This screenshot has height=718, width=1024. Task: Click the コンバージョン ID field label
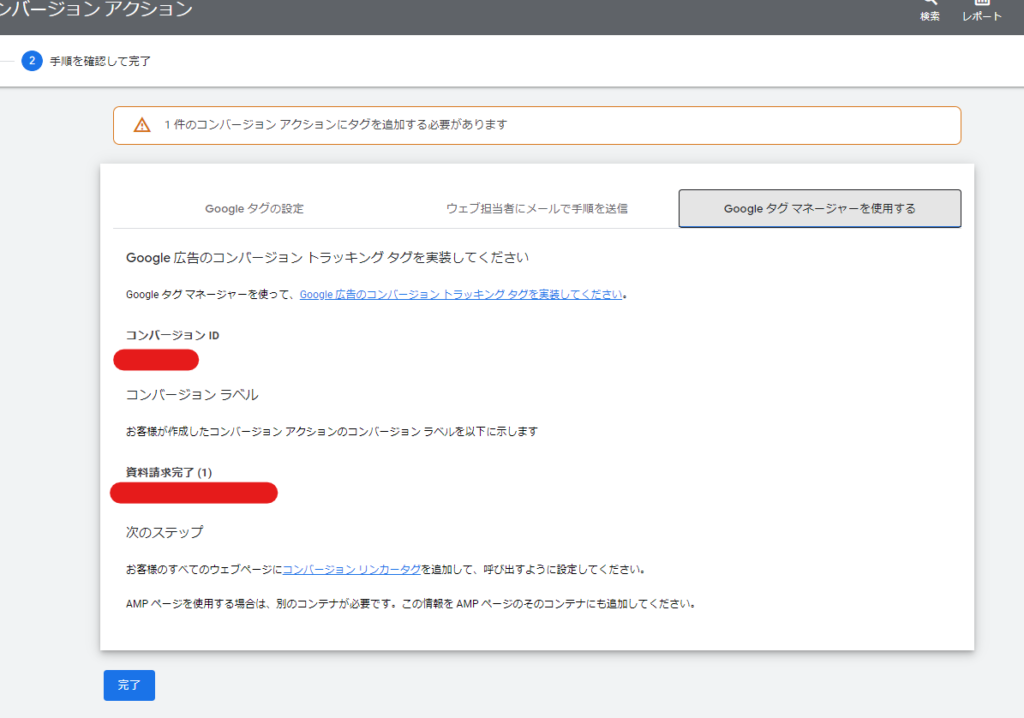click(172, 335)
